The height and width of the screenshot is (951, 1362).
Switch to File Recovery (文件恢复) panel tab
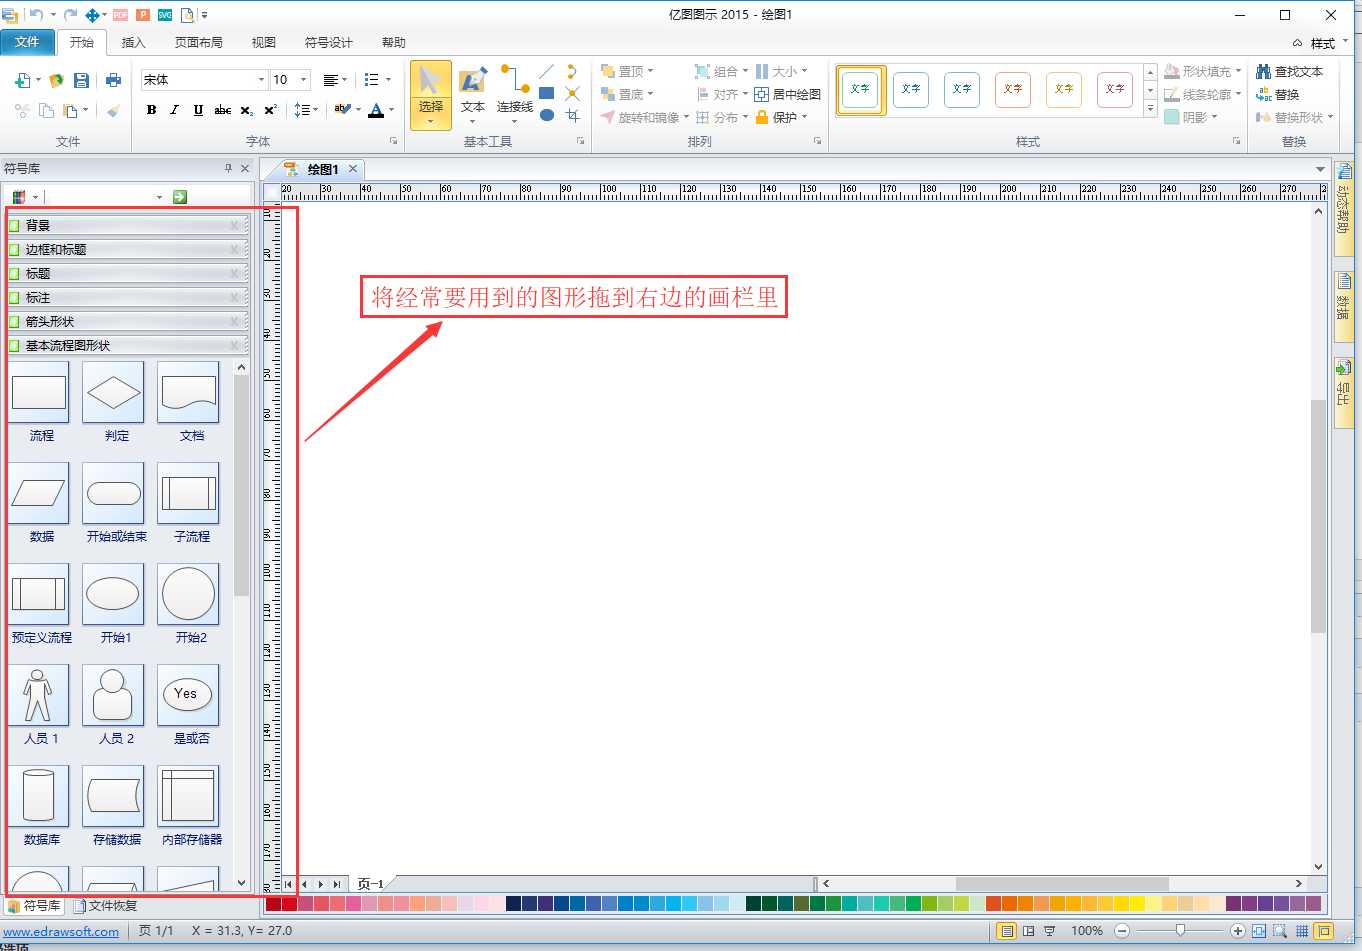[x=105, y=906]
